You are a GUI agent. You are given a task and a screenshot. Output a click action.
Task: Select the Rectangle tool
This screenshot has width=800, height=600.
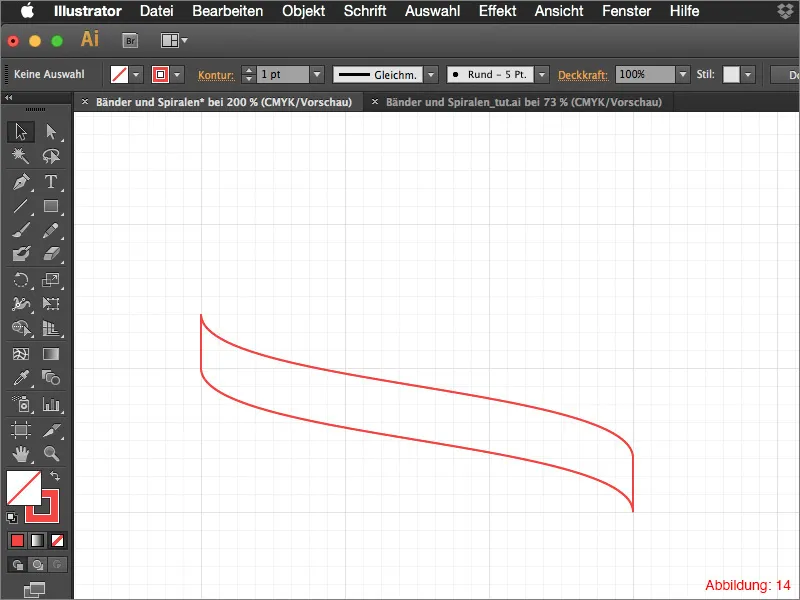(51, 206)
